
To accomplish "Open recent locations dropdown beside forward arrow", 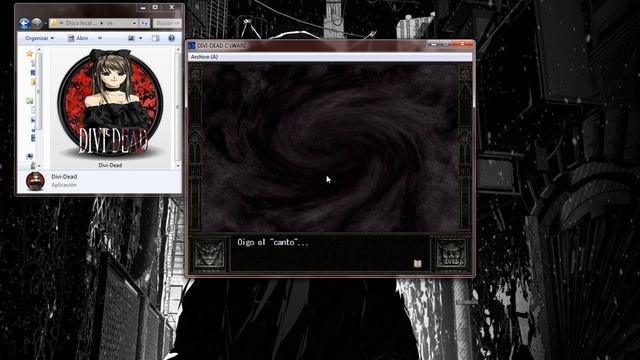I will (45, 24).
